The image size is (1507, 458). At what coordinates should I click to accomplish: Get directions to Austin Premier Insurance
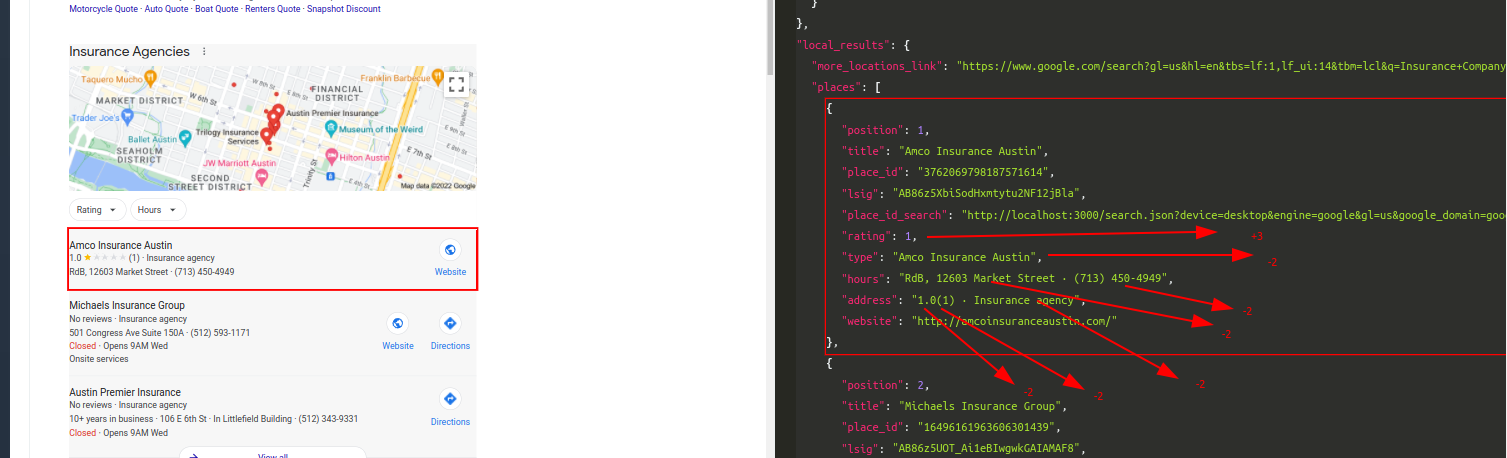[x=450, y=399]
